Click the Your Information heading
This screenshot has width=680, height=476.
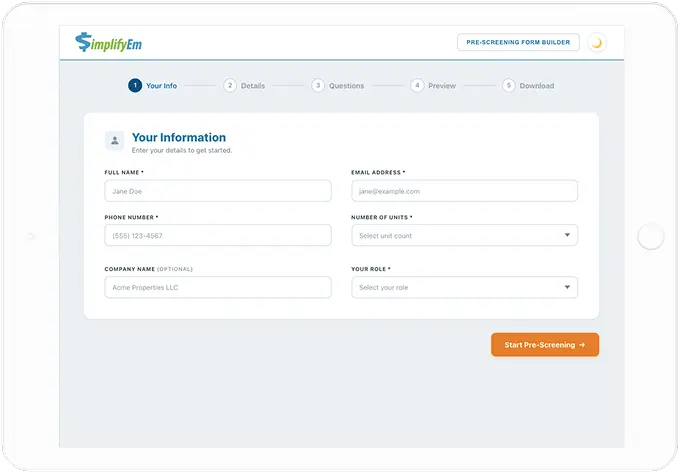[179, 137]
